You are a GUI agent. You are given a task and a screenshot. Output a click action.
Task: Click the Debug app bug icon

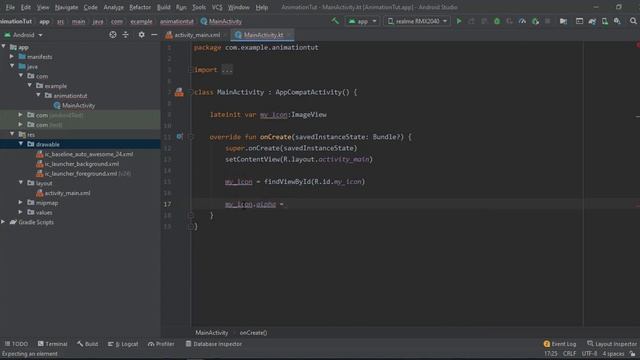(x=497, y=21)
